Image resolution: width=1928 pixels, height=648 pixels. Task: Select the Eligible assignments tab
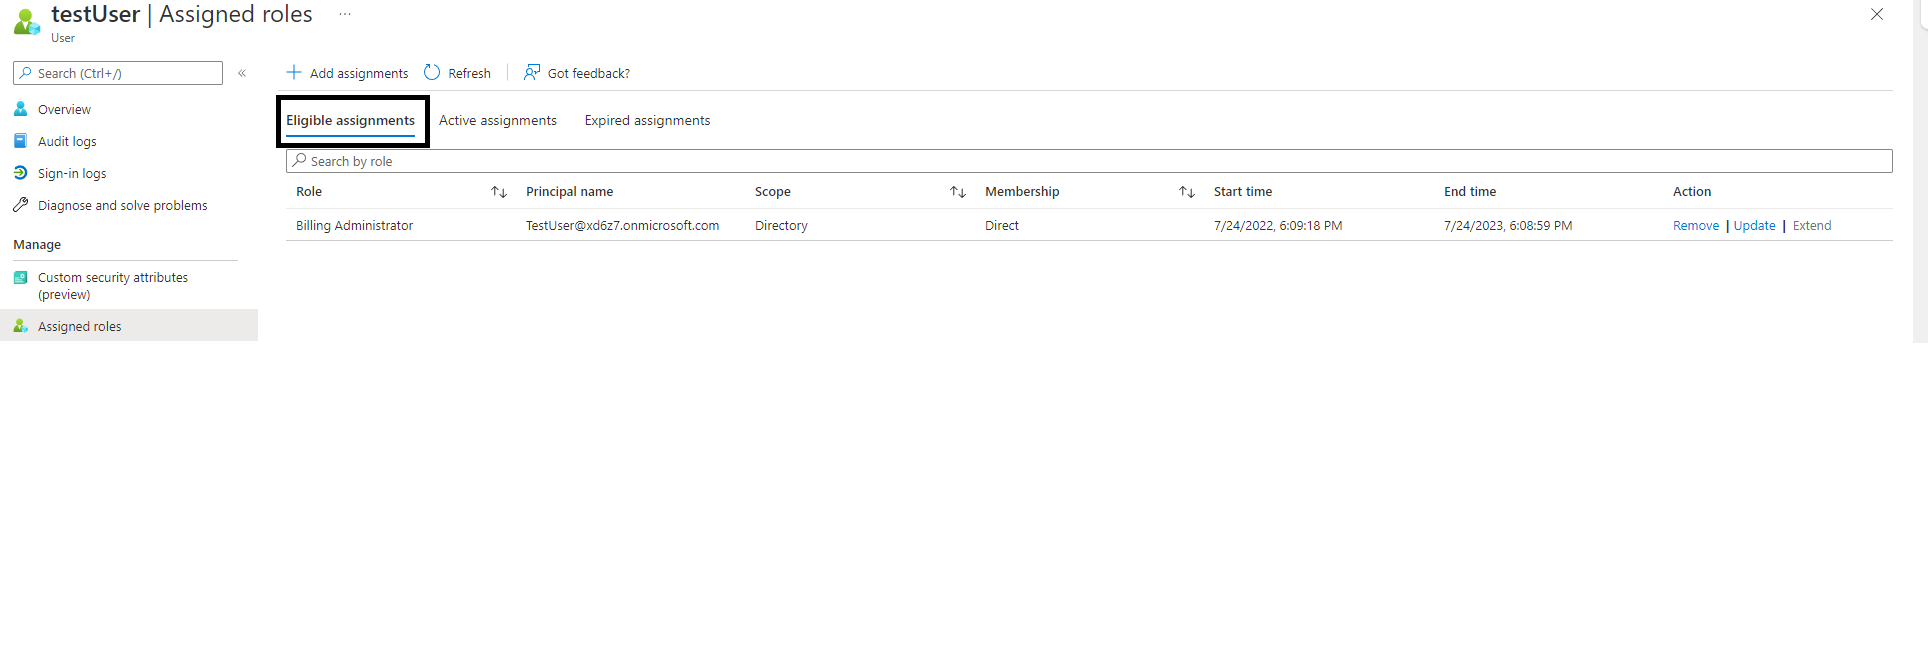coord(350,120)
